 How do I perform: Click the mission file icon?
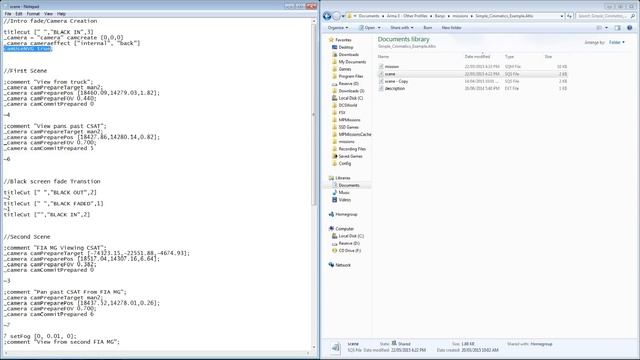coord(381,67)
